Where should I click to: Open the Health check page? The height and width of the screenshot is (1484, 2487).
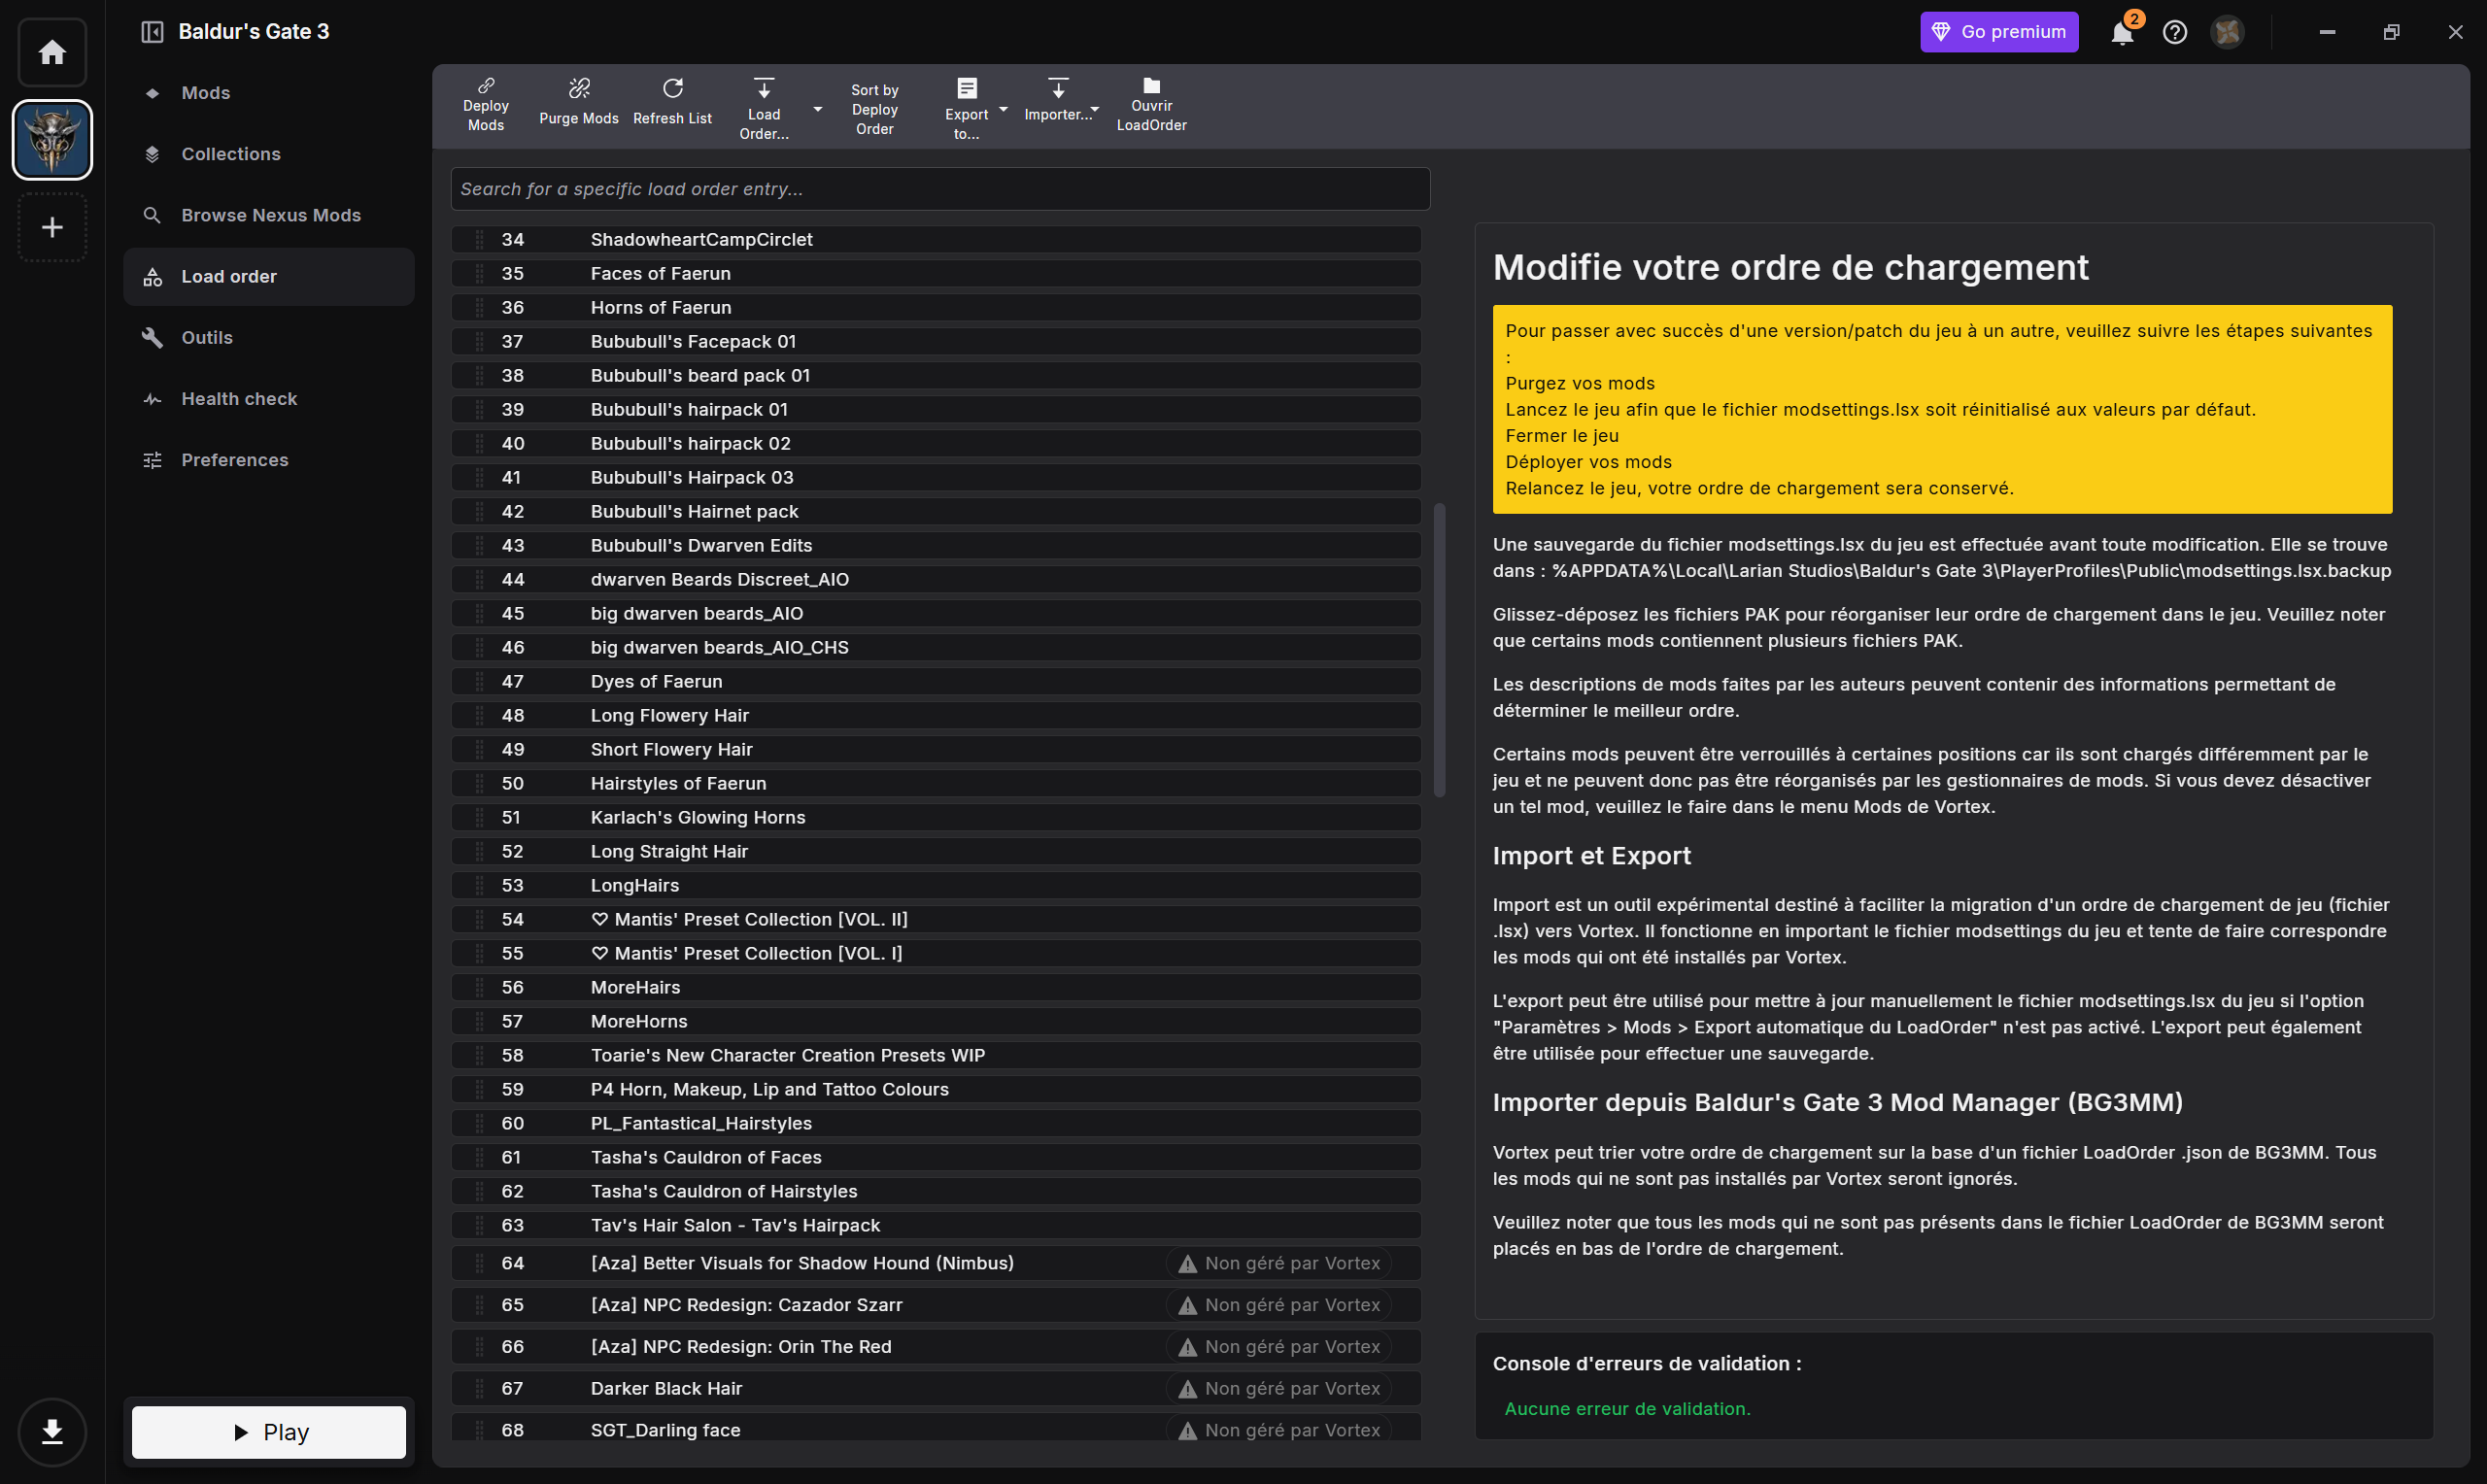coord(268,399)
